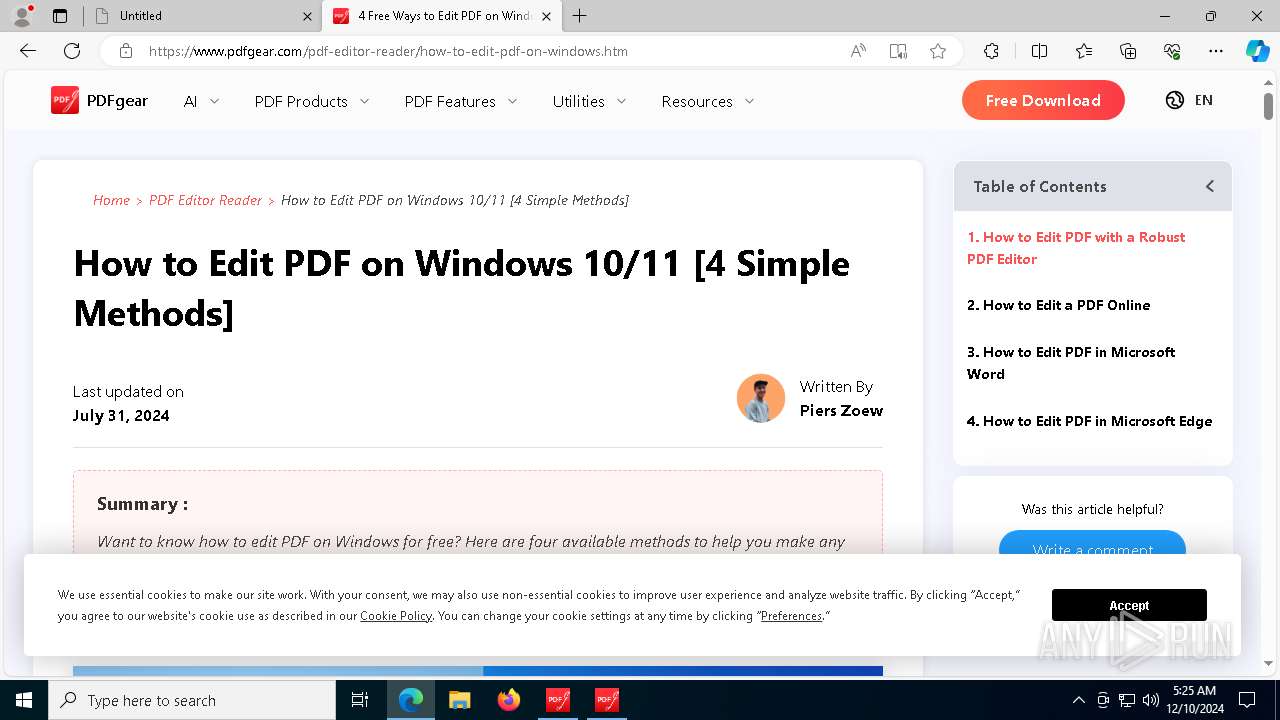Add page to favorites star icon
The image size is (1280, 720).
click(938, 51)
